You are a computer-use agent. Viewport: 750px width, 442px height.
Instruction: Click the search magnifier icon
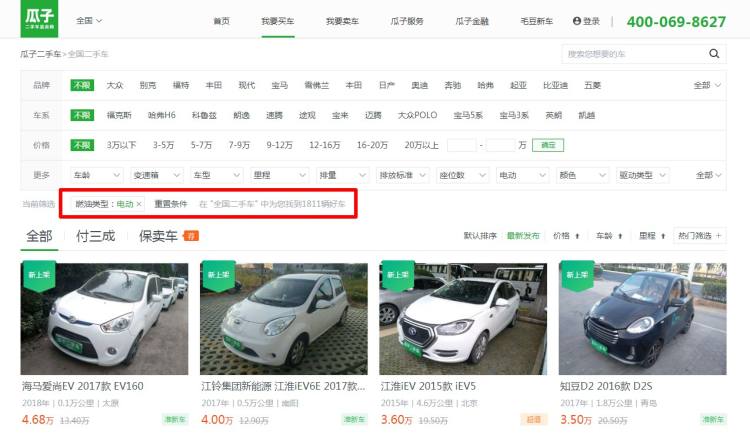pos(714,54)
